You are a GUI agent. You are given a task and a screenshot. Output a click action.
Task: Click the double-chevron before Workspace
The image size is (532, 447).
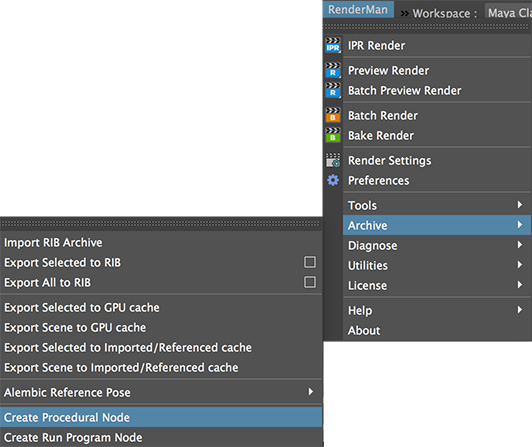[x=404, y=14]
